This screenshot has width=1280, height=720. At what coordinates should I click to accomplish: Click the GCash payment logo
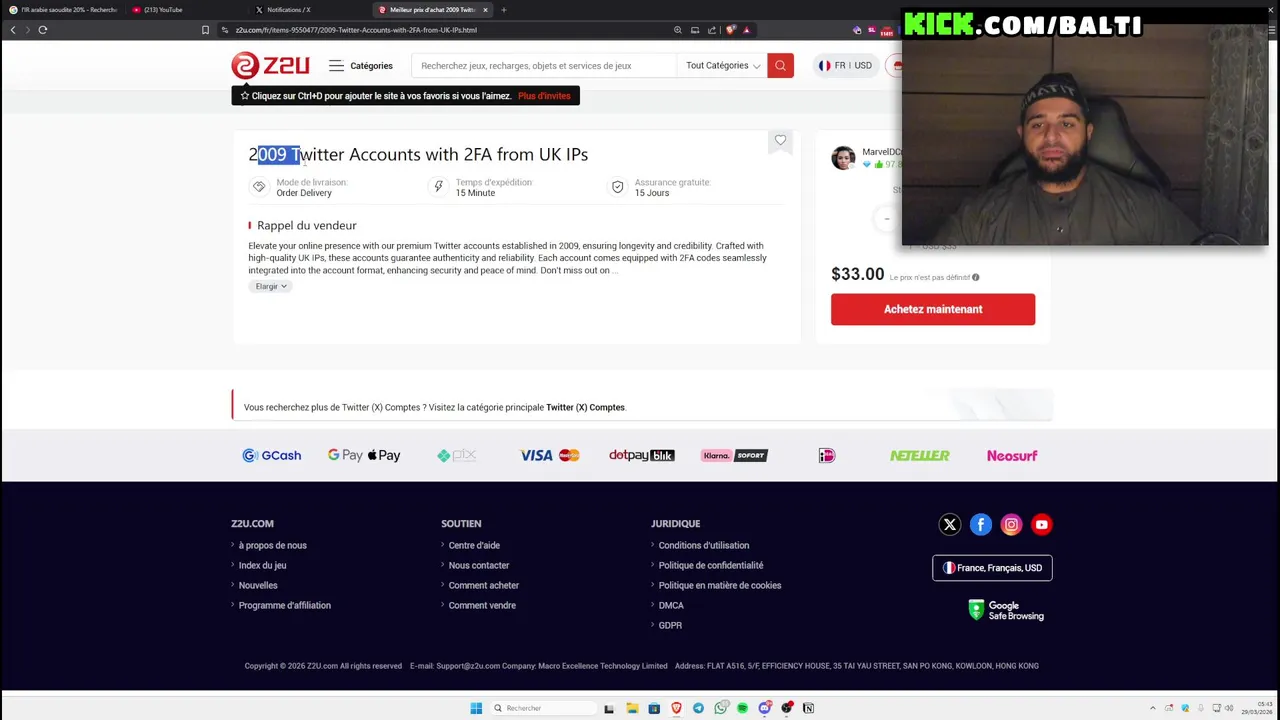click(x=271, y=456)
